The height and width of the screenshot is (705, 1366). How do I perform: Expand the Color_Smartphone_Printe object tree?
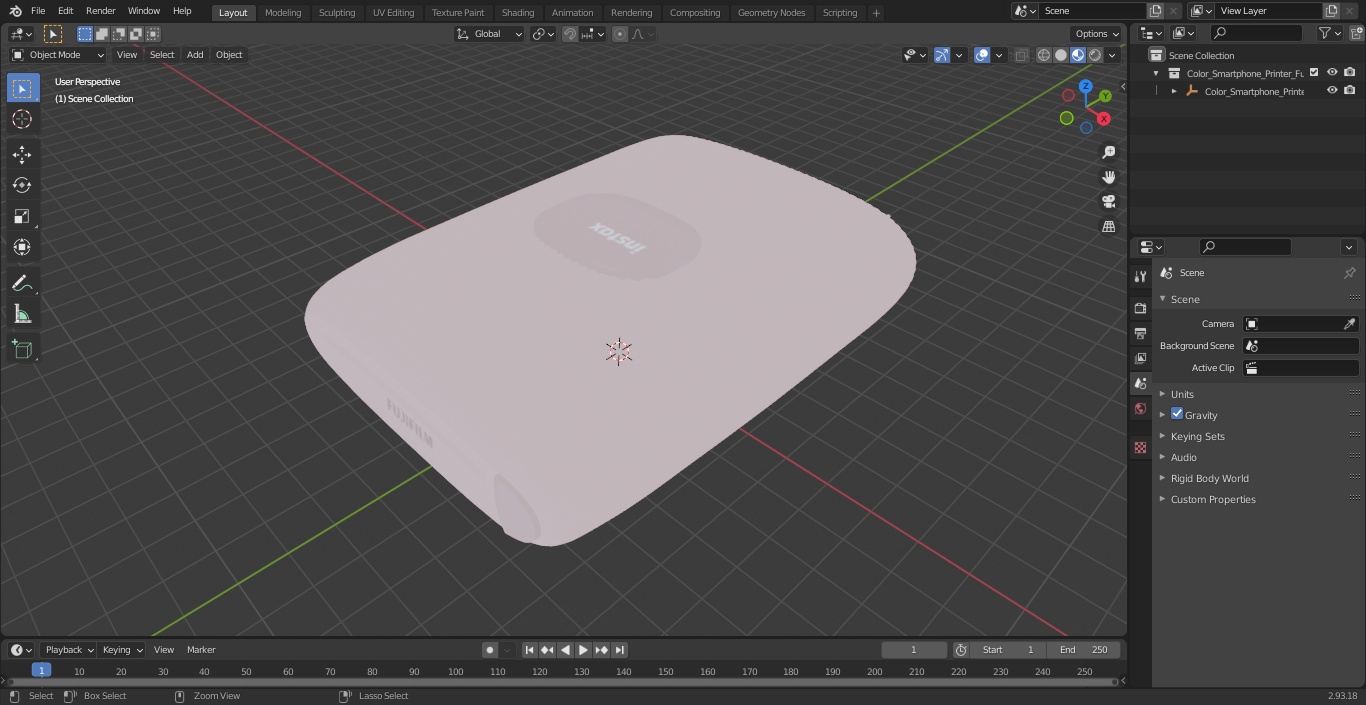[x=1174, y=91]
